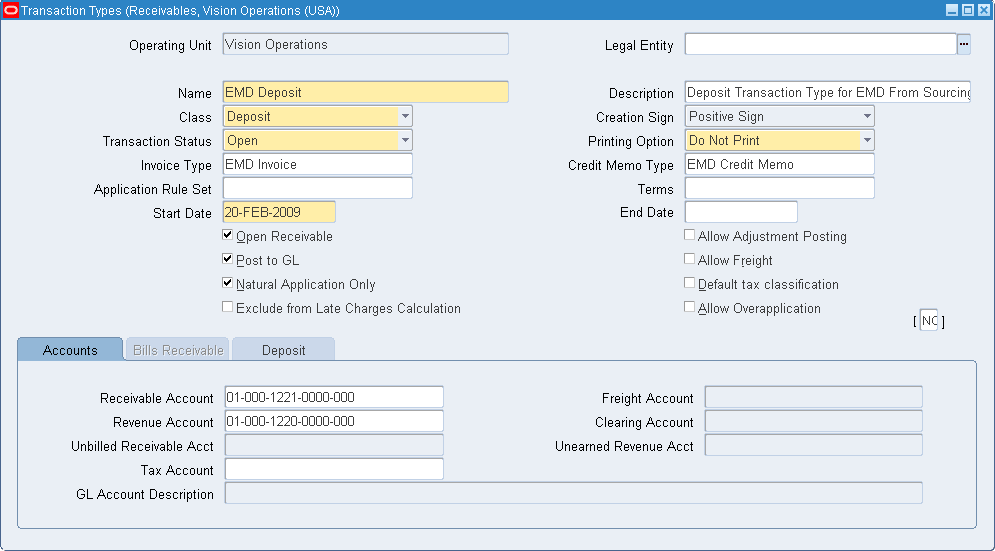
Task: Check the Allow Freight option
Action: [x=689, y=259]
